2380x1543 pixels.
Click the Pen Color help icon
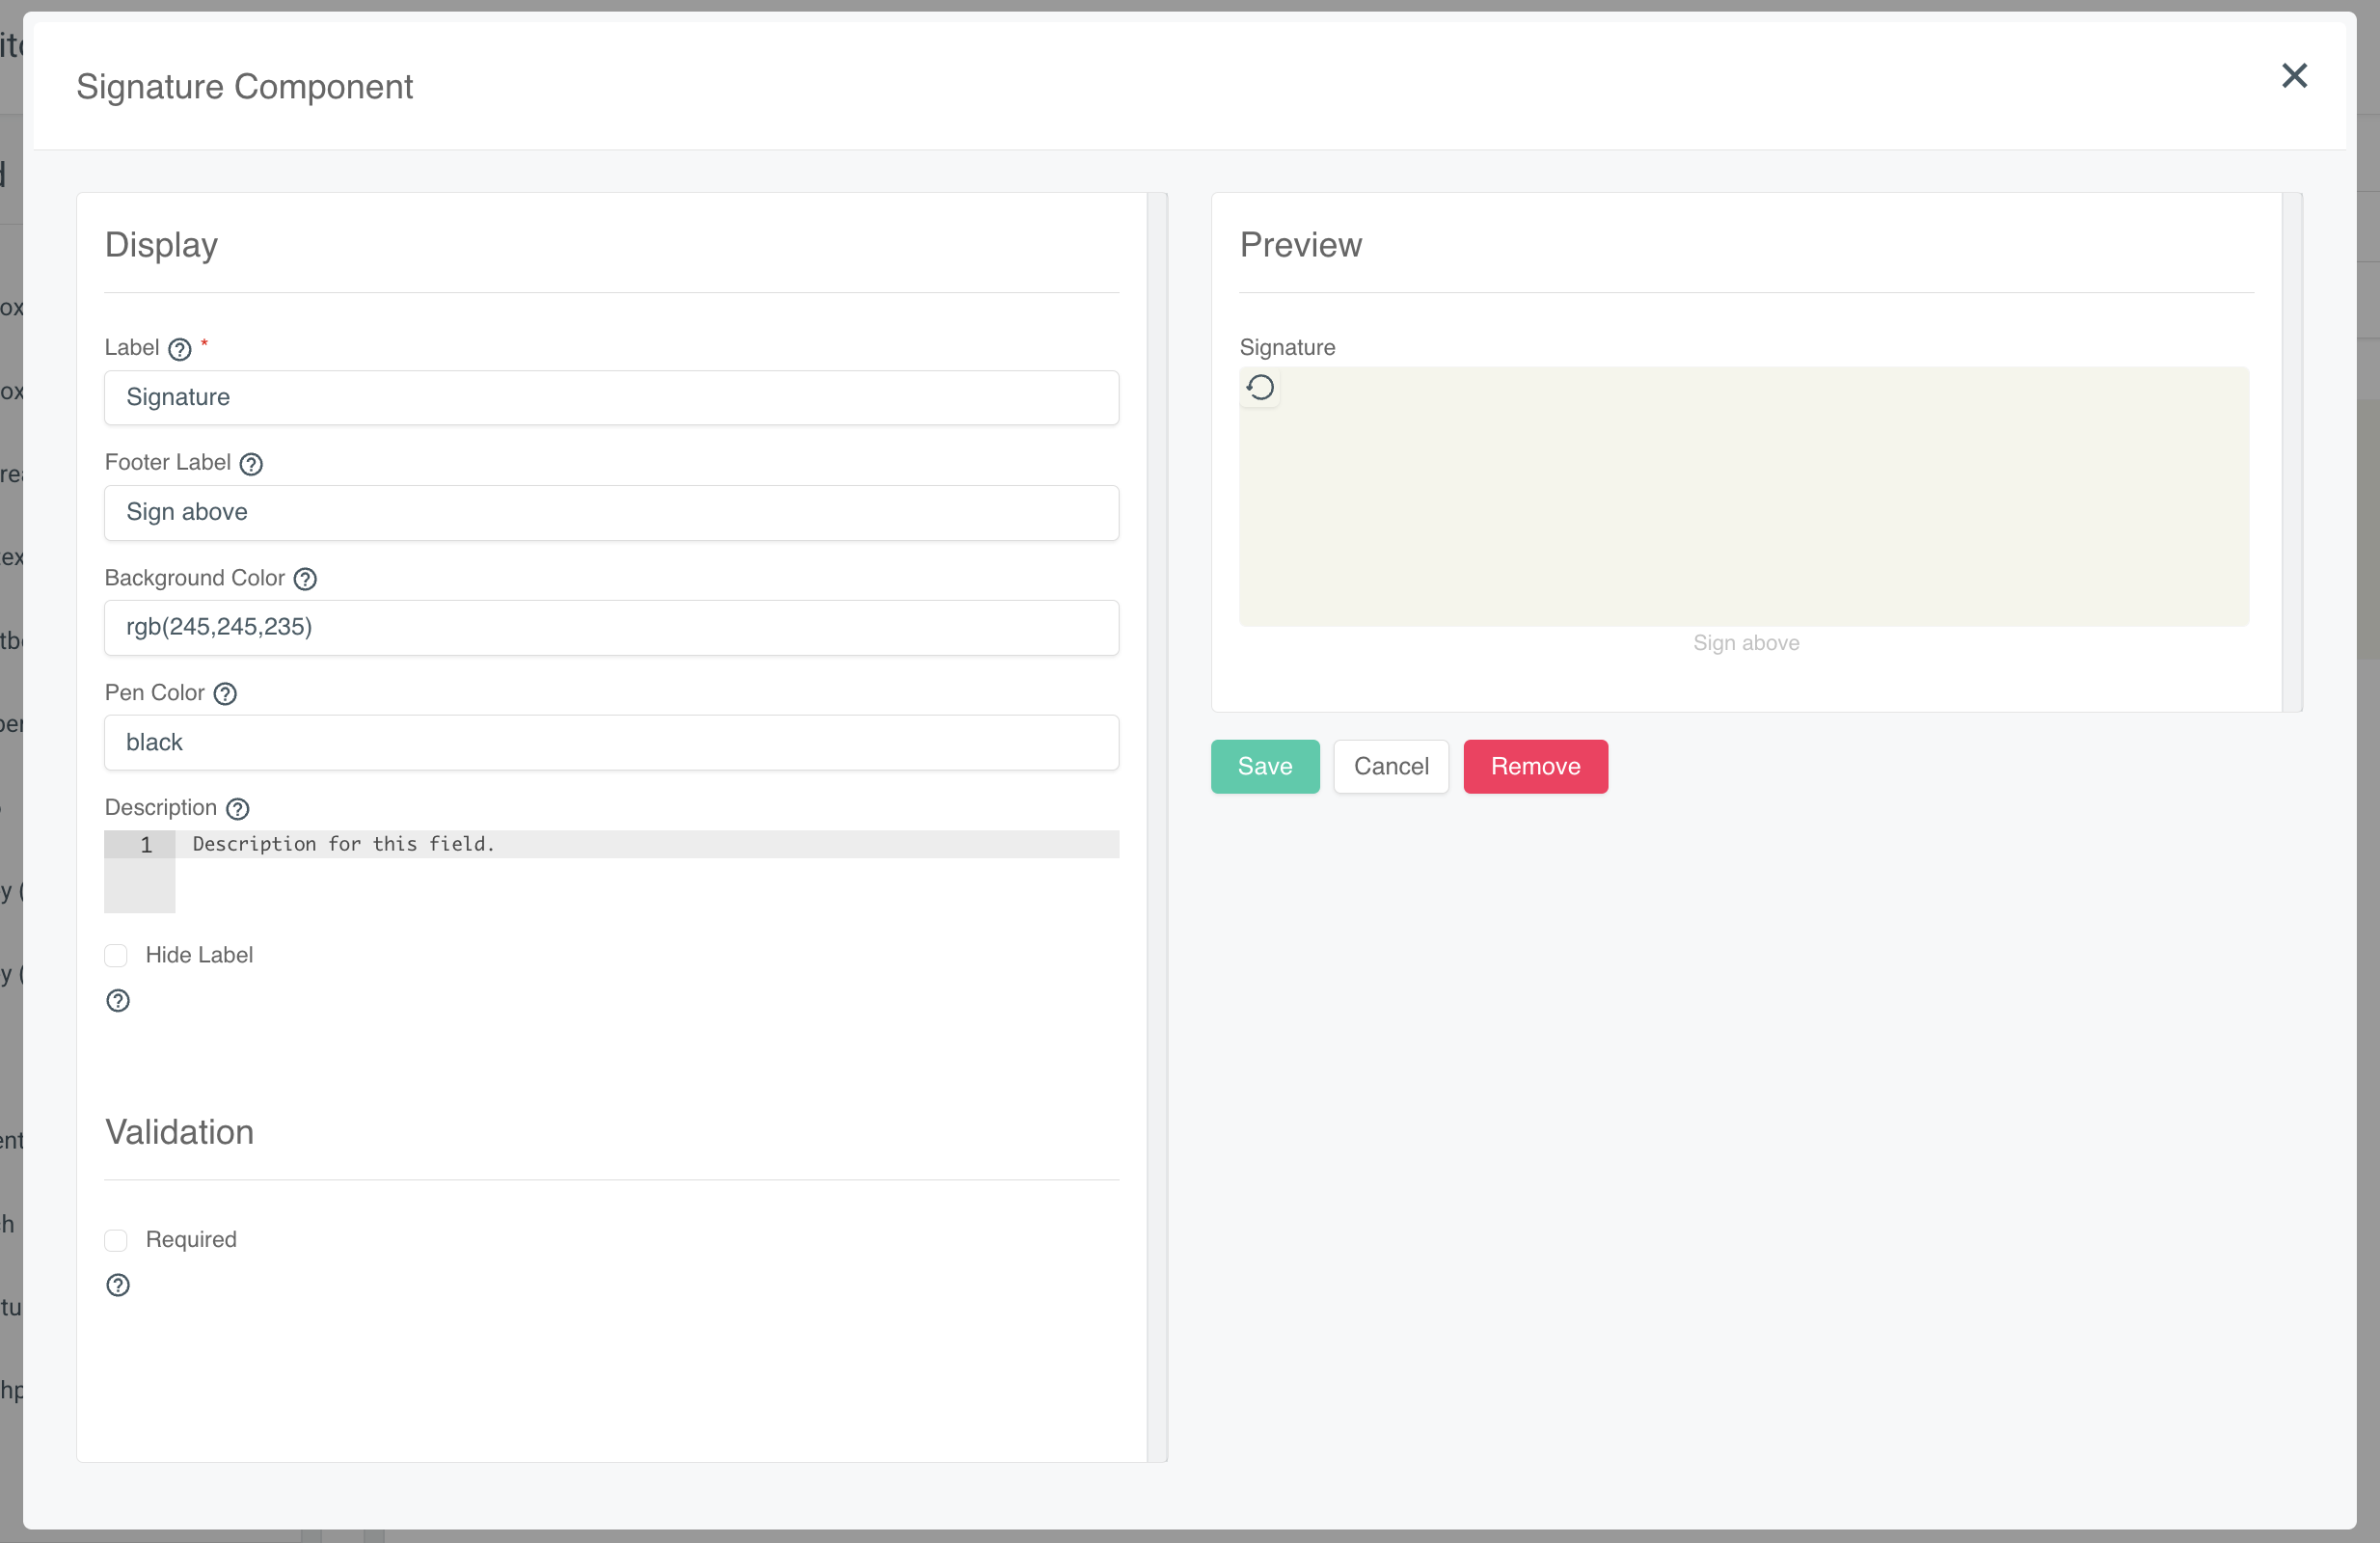tap(225, 694)
